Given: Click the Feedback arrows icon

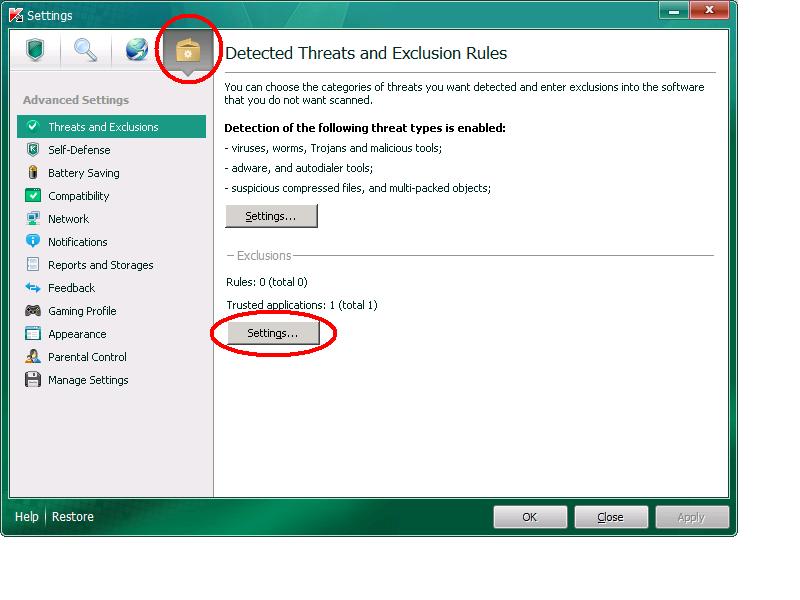Looking at the screenshot, I should point(33,288).
